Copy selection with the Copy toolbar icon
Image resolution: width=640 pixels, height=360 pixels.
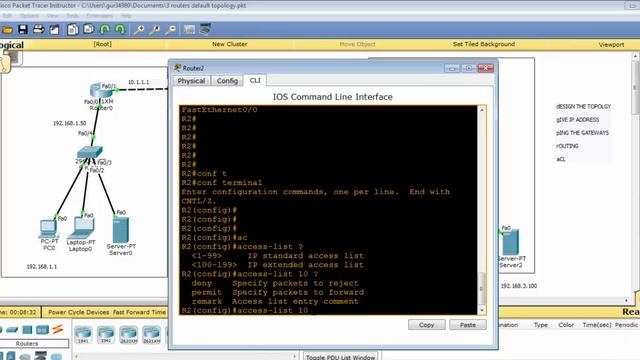click(73, 29)
